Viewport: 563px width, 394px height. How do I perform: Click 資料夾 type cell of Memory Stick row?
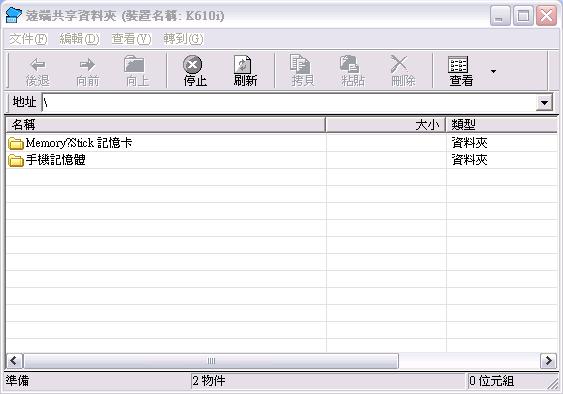pos(469,143)
